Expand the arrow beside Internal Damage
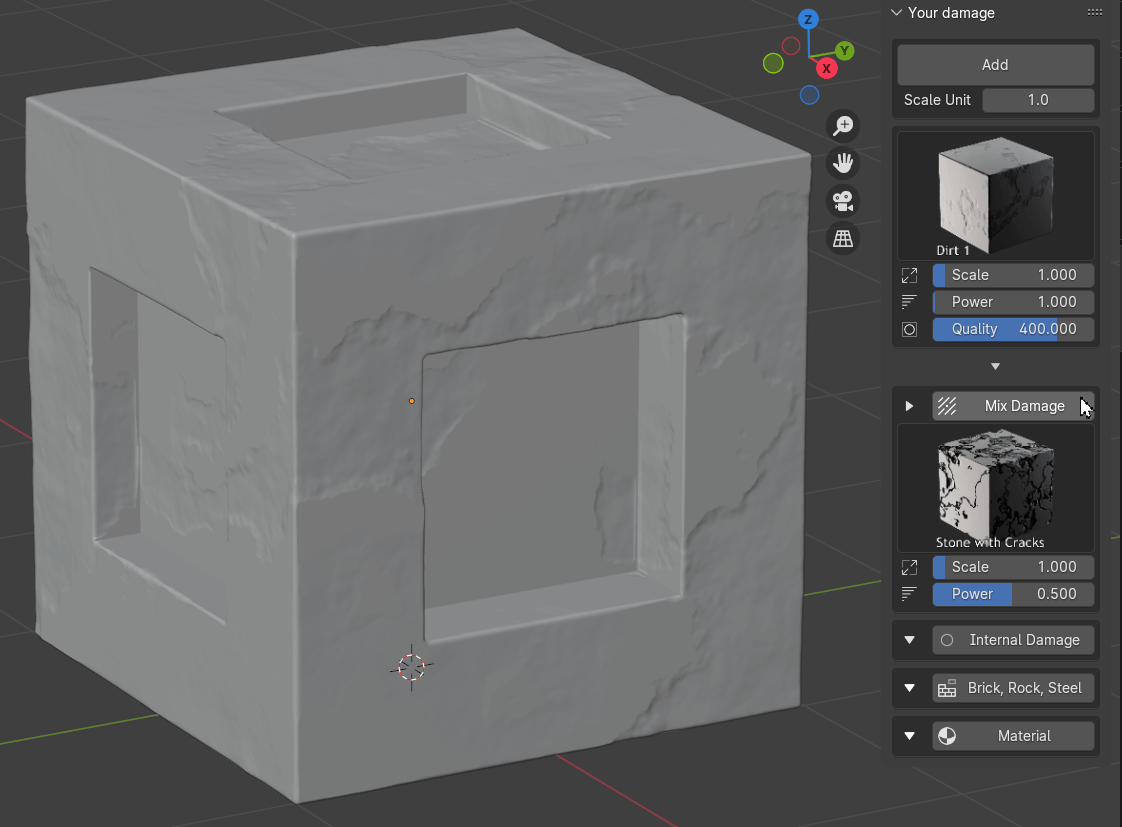 point(909,640)
